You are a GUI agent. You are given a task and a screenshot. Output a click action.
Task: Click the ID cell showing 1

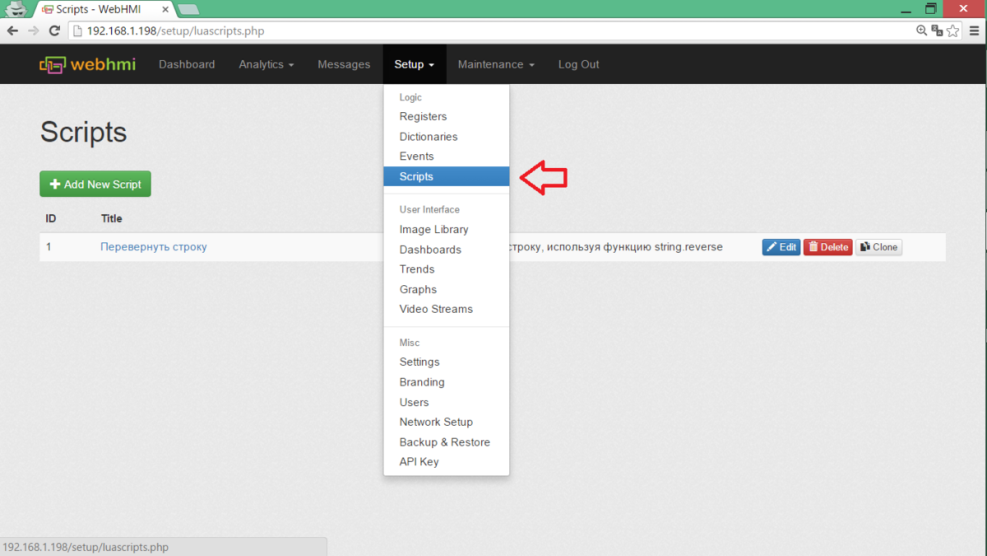coord(48,247)
